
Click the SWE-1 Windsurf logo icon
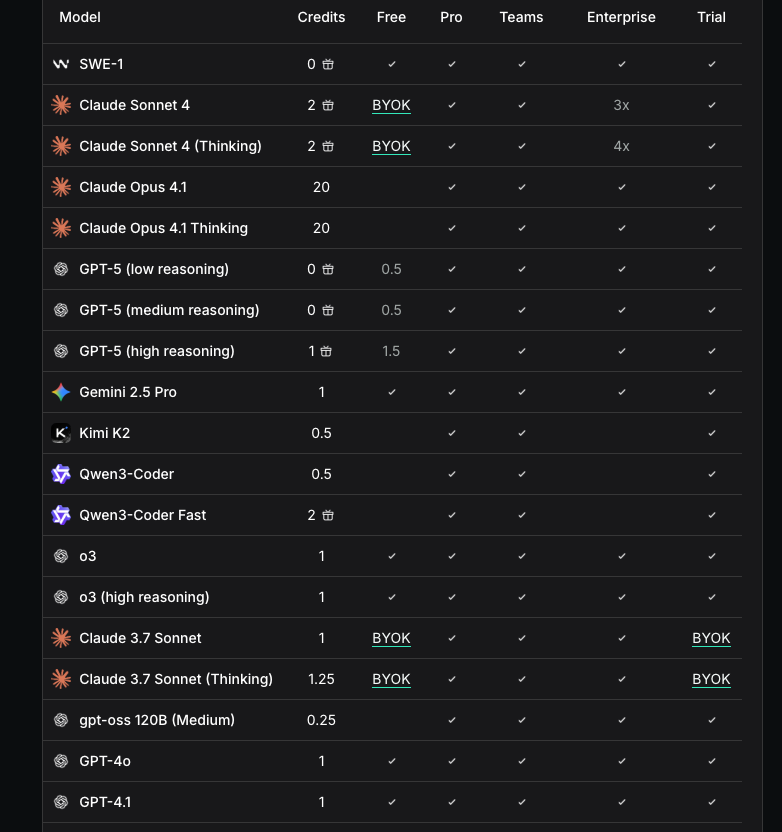tap(61, 64)
